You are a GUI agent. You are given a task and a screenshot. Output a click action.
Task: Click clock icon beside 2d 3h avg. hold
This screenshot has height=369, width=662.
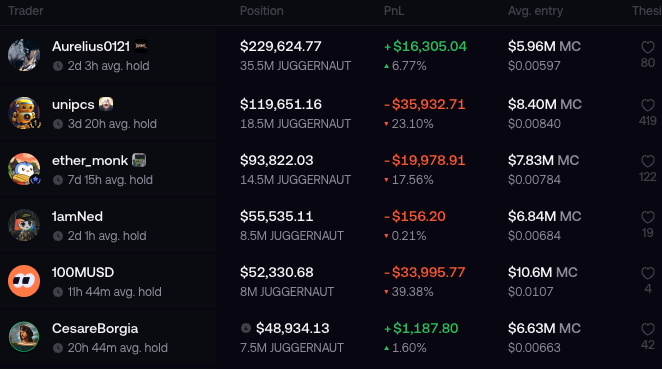[58, 66]
